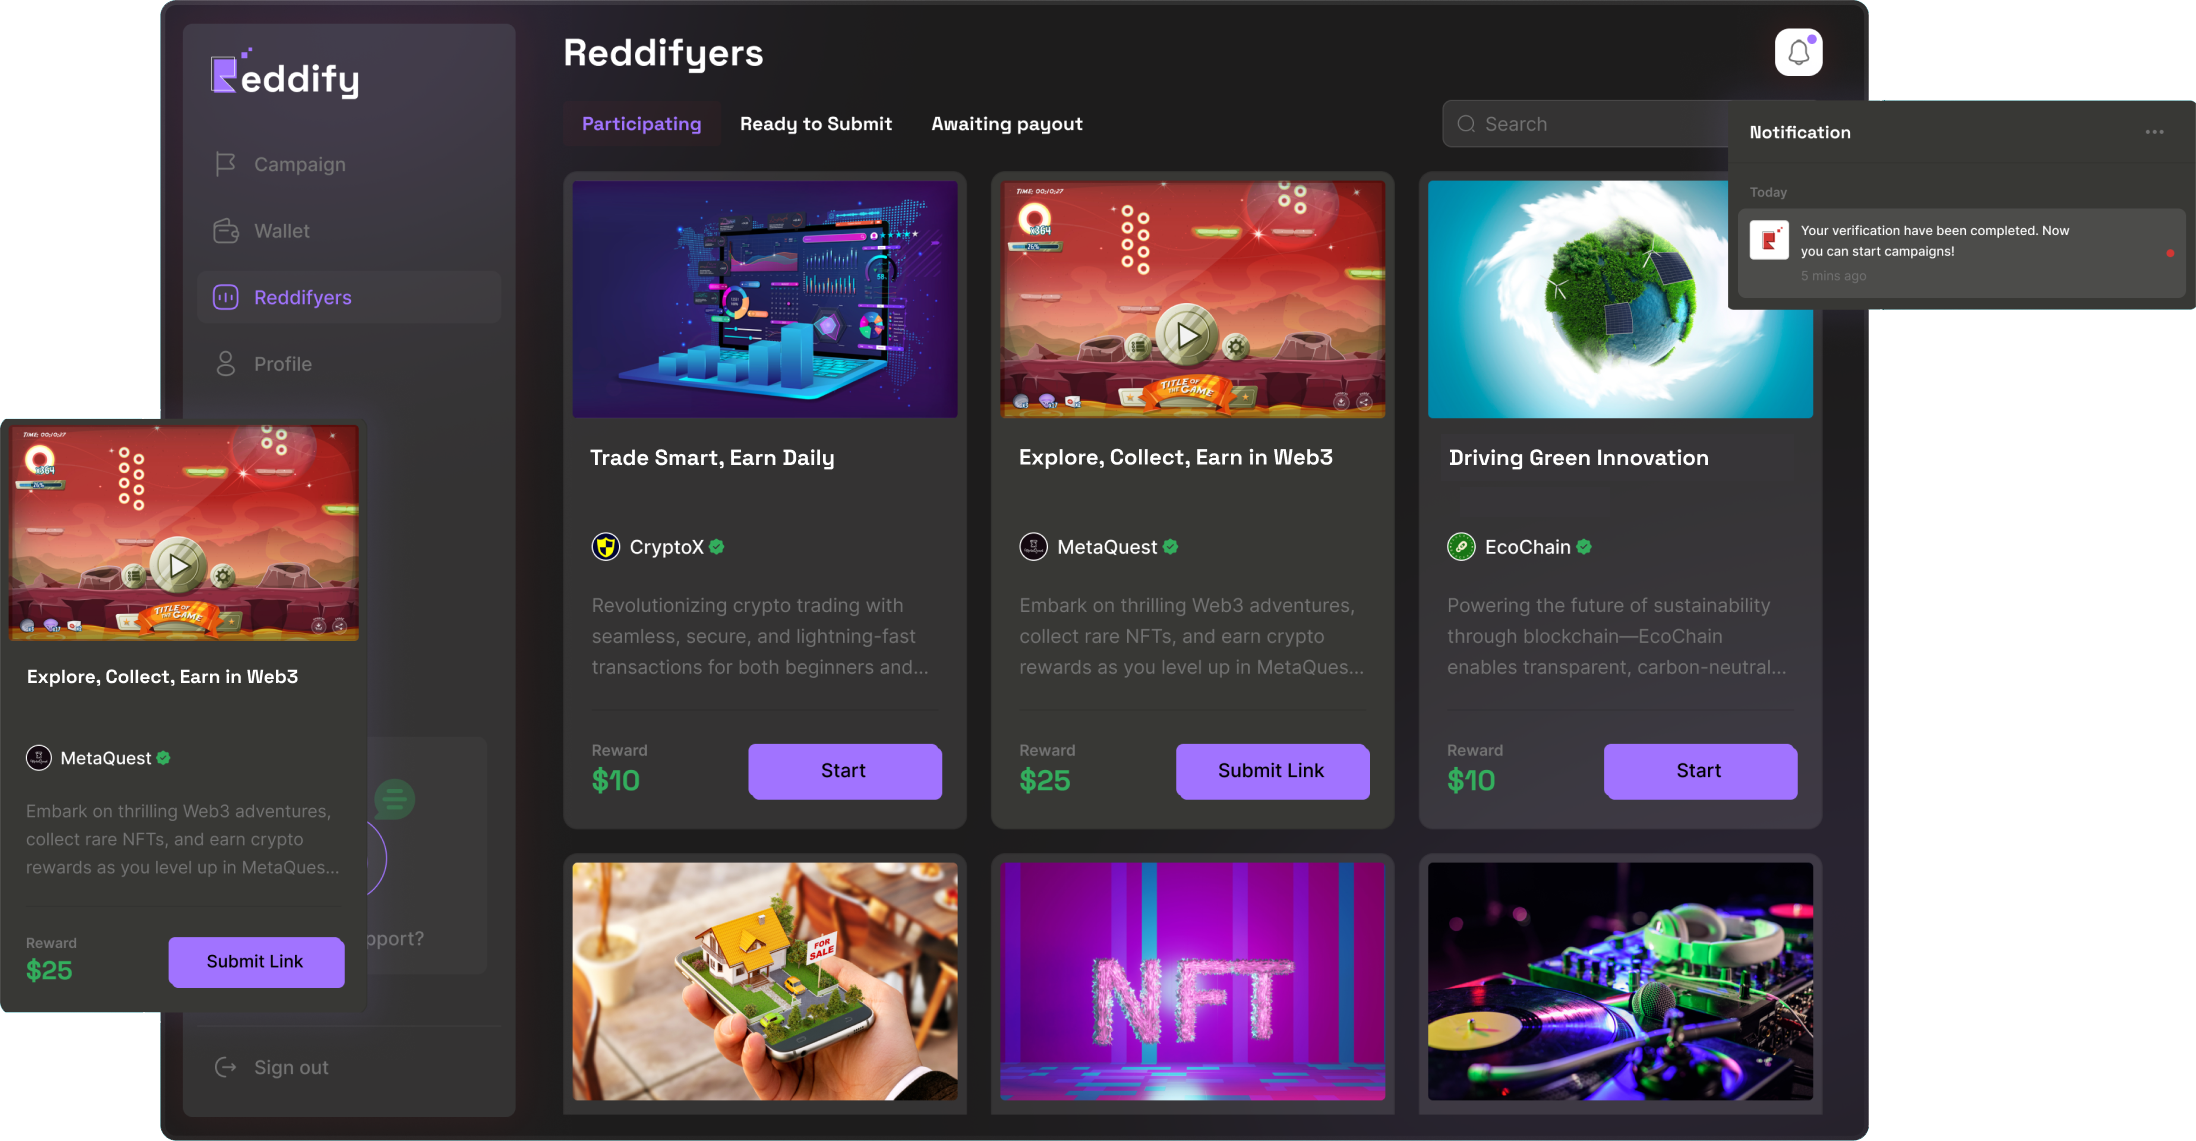The image size is (2196, 1141).
Task: Play the MetaQuest game video in grid
Action: pyautogui.click(x=1187, y=335)
